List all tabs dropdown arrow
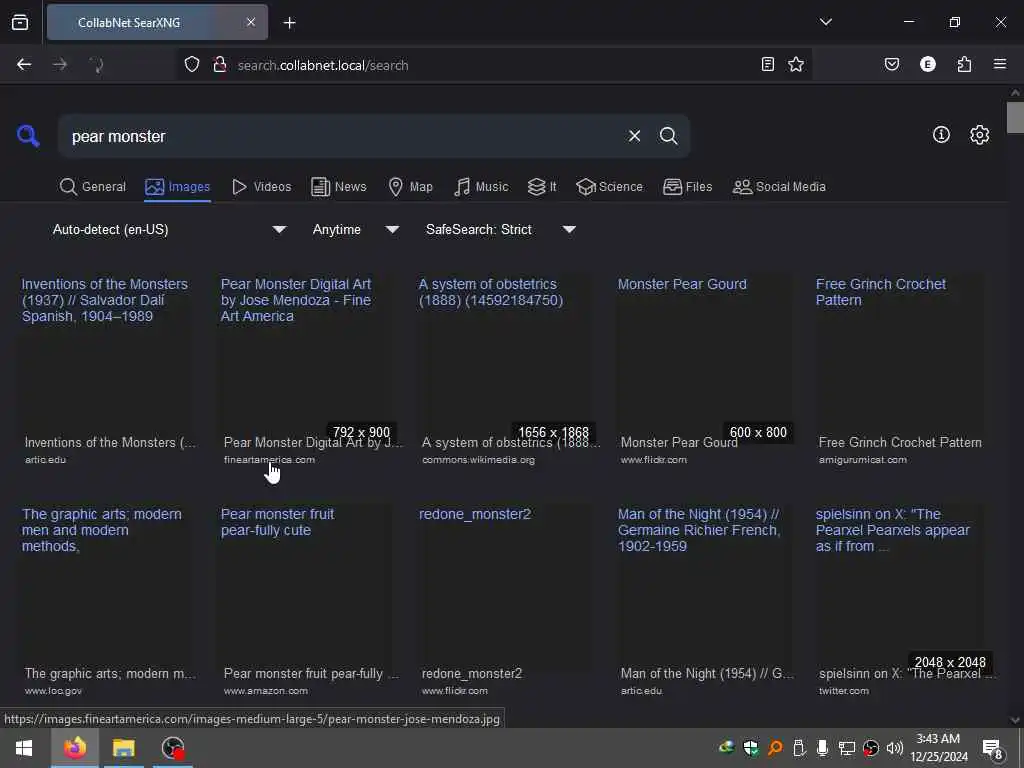Screen dimensions: 1024x768 tap(825, 22)
